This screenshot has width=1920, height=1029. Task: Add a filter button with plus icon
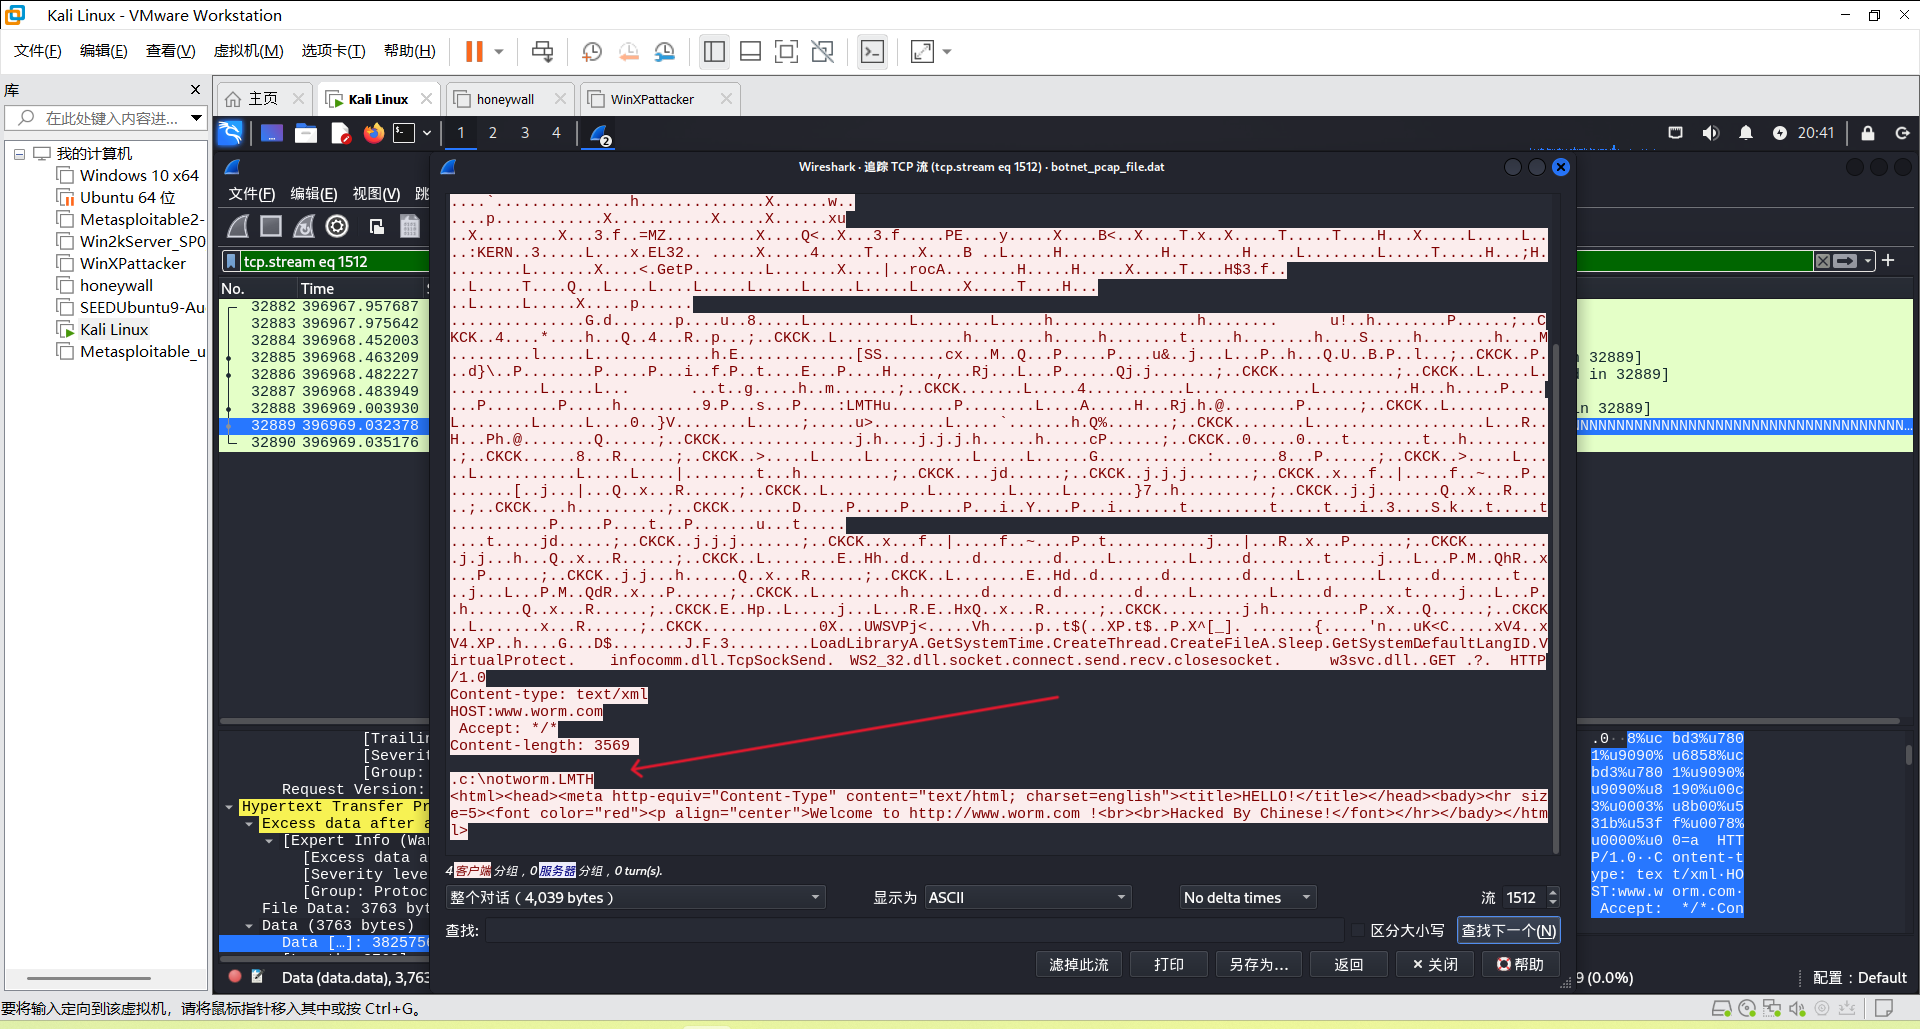(1888, 260)
